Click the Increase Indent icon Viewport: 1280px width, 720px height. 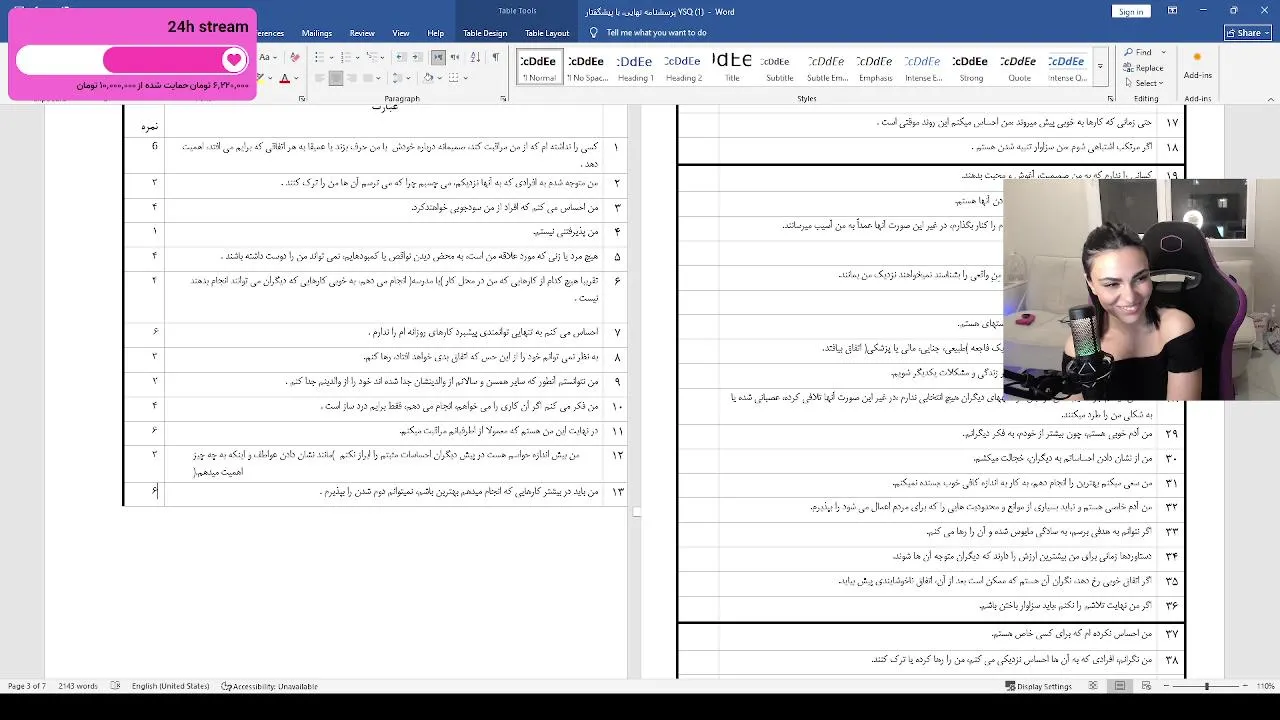pyautogui.click(x=418, y=57)
